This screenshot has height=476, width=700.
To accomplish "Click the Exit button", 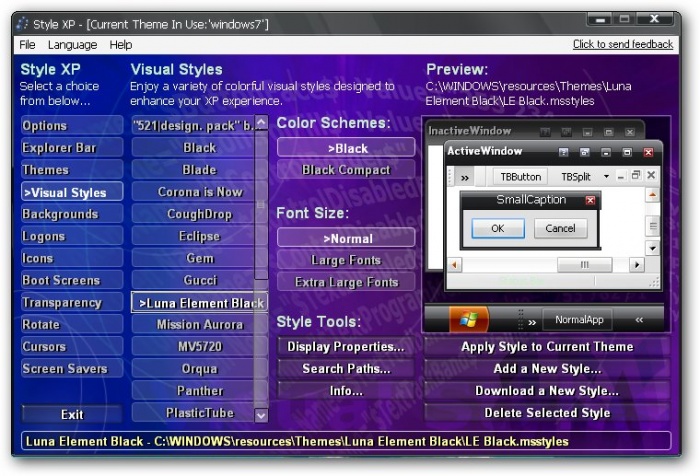I will point(72,414).
